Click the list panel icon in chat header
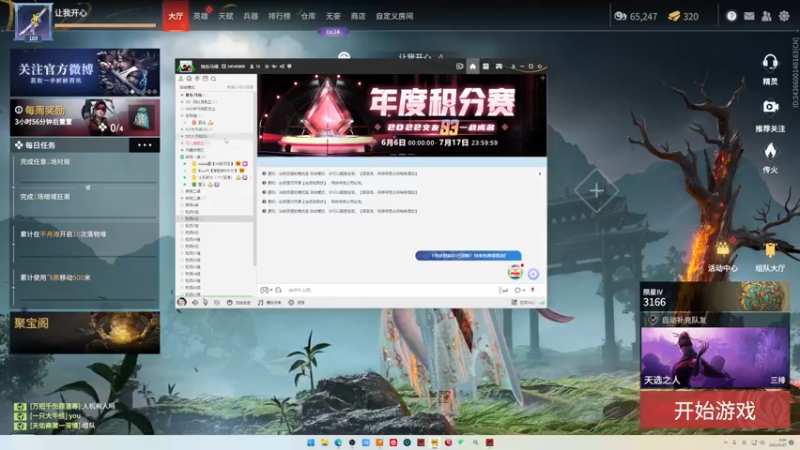 click(x=486, y=66)
